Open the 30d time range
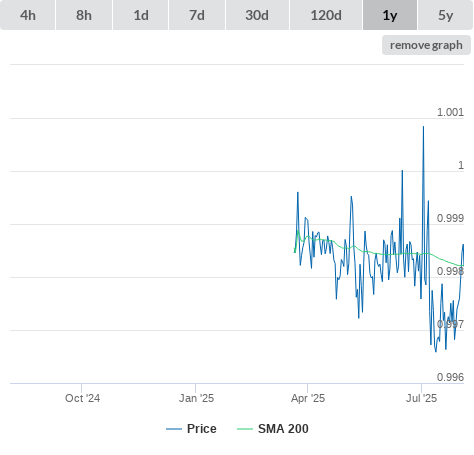Image resolution: width=474 pixels, height=455 pixels. click(257, 15)
